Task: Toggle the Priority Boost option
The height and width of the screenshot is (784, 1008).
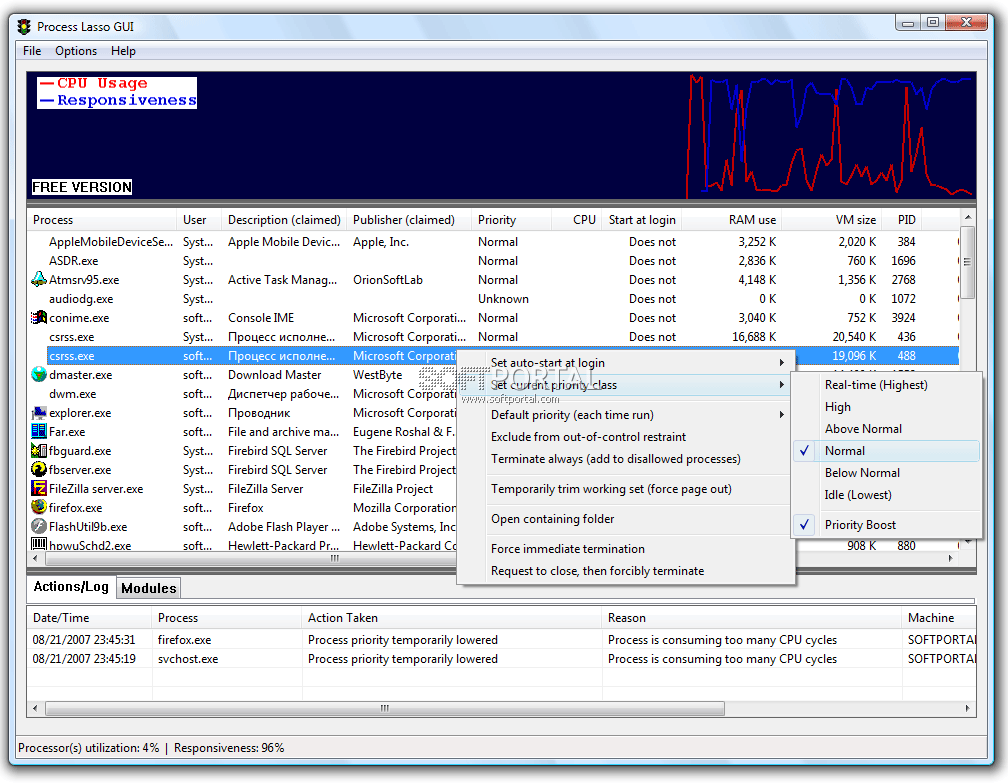Action: point(886,524)
